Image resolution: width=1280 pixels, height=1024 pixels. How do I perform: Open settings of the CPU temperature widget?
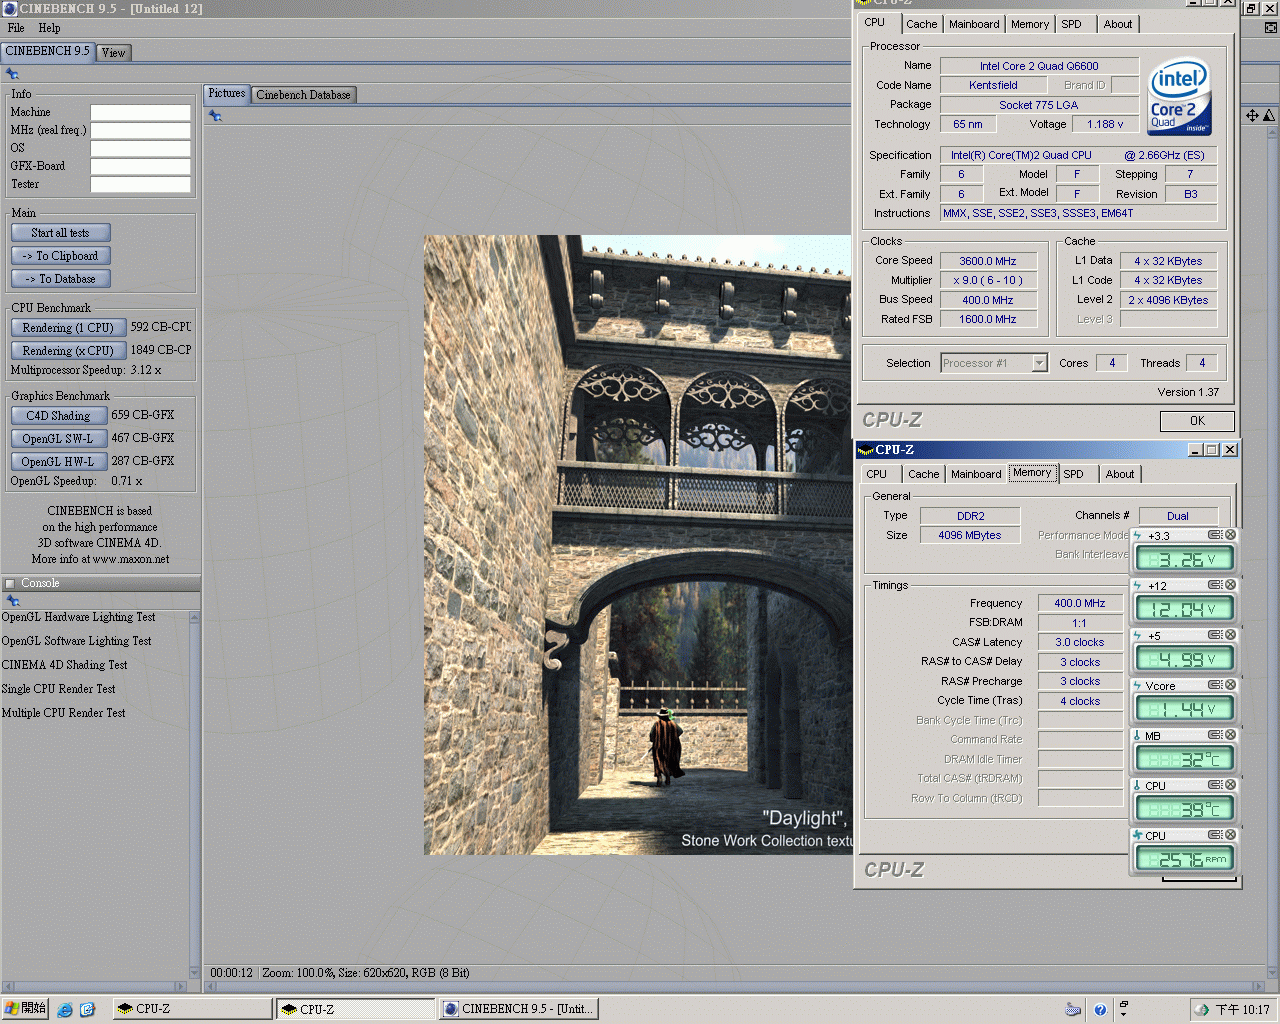coord(1215,785)
